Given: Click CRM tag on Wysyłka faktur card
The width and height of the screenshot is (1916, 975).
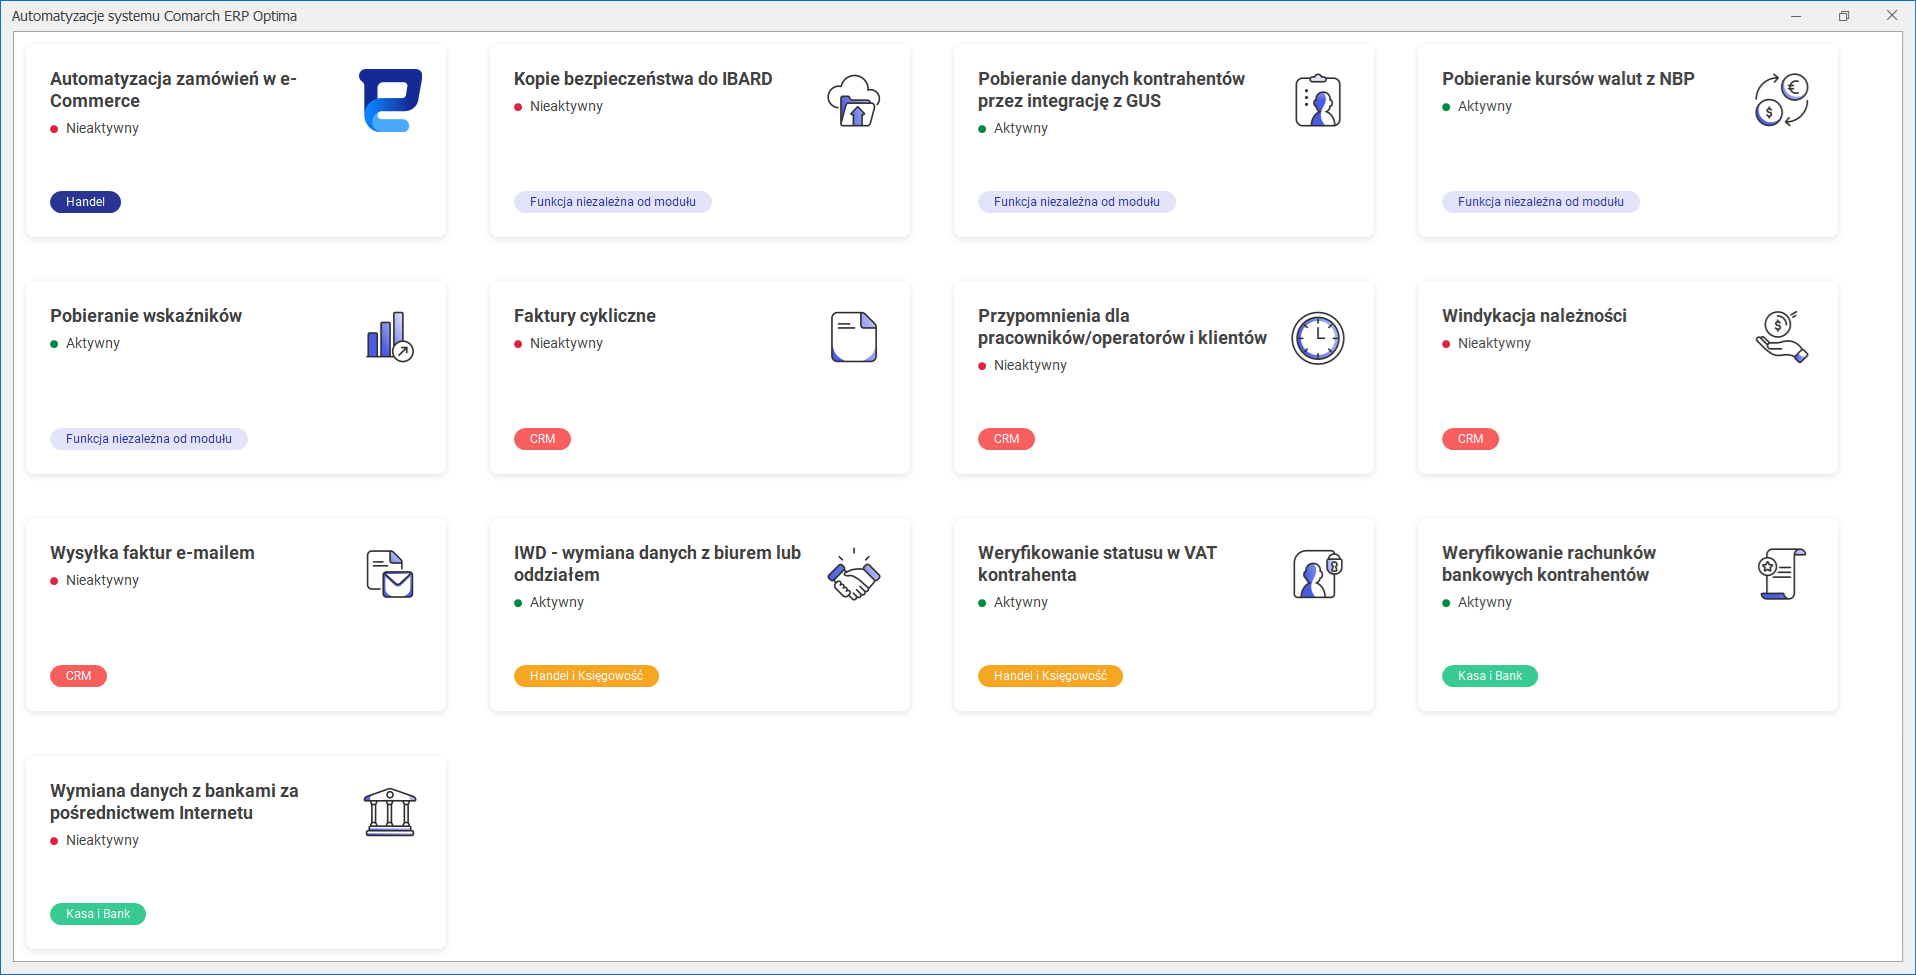Looking at the screenshot, I should coord(78,676).
